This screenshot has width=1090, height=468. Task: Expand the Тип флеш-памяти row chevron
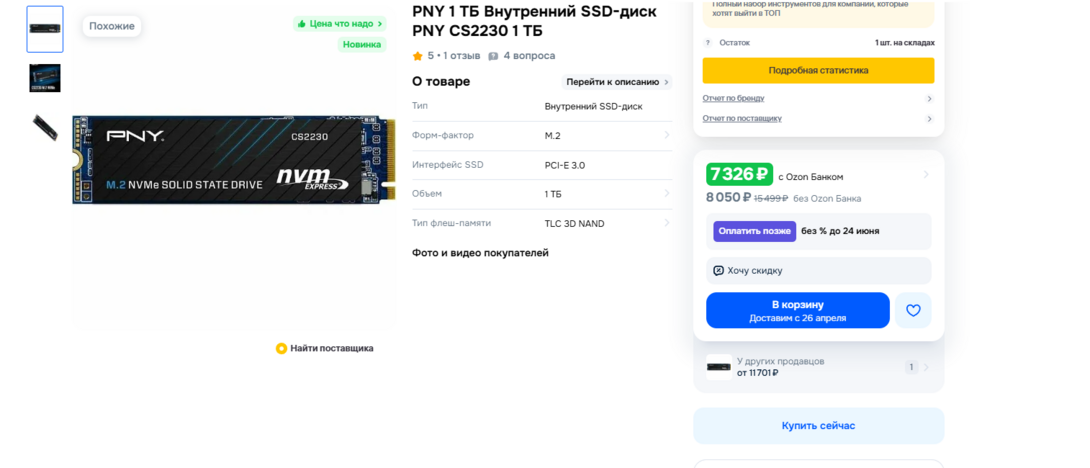[667, 223]
